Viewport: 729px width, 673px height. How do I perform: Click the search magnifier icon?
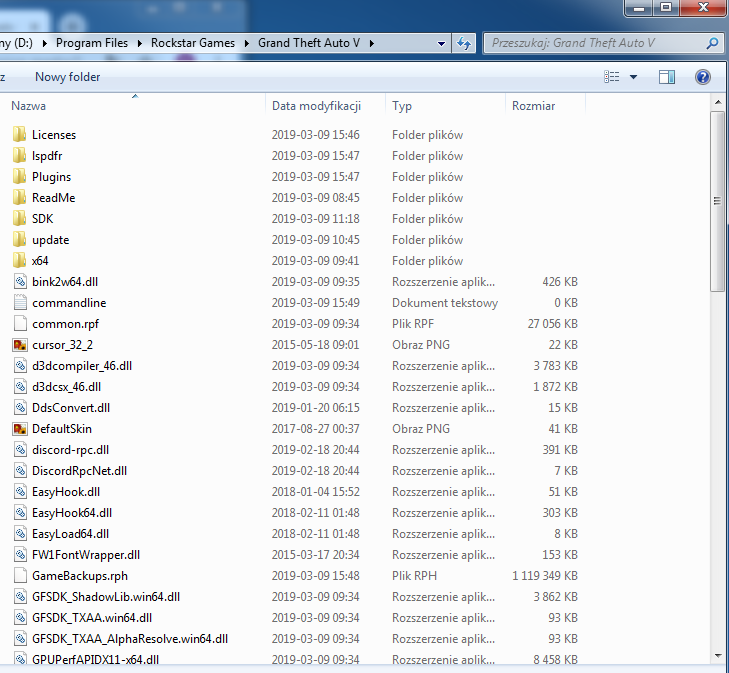[x=712, y=43]
